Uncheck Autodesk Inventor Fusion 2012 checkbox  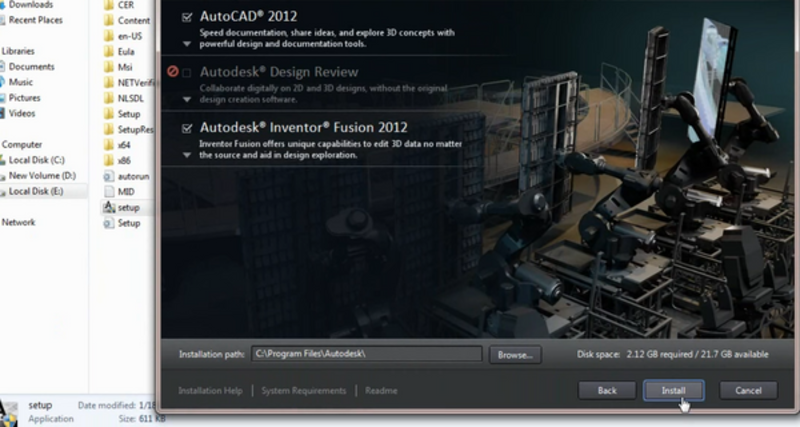tap(187, 128)
